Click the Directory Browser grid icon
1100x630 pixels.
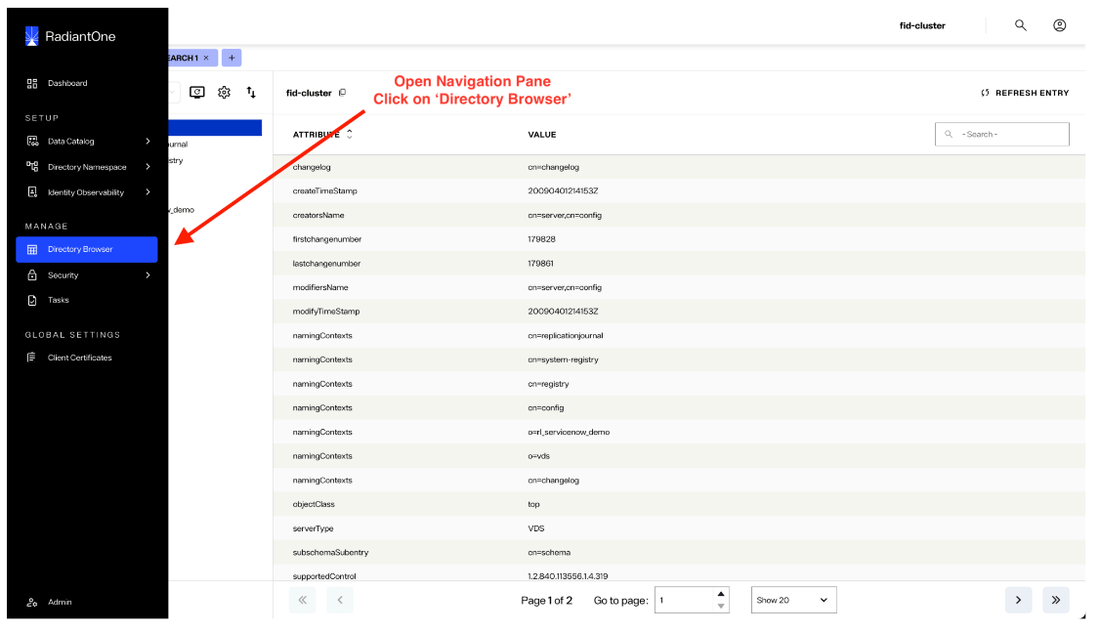click(x=32, y=250)
